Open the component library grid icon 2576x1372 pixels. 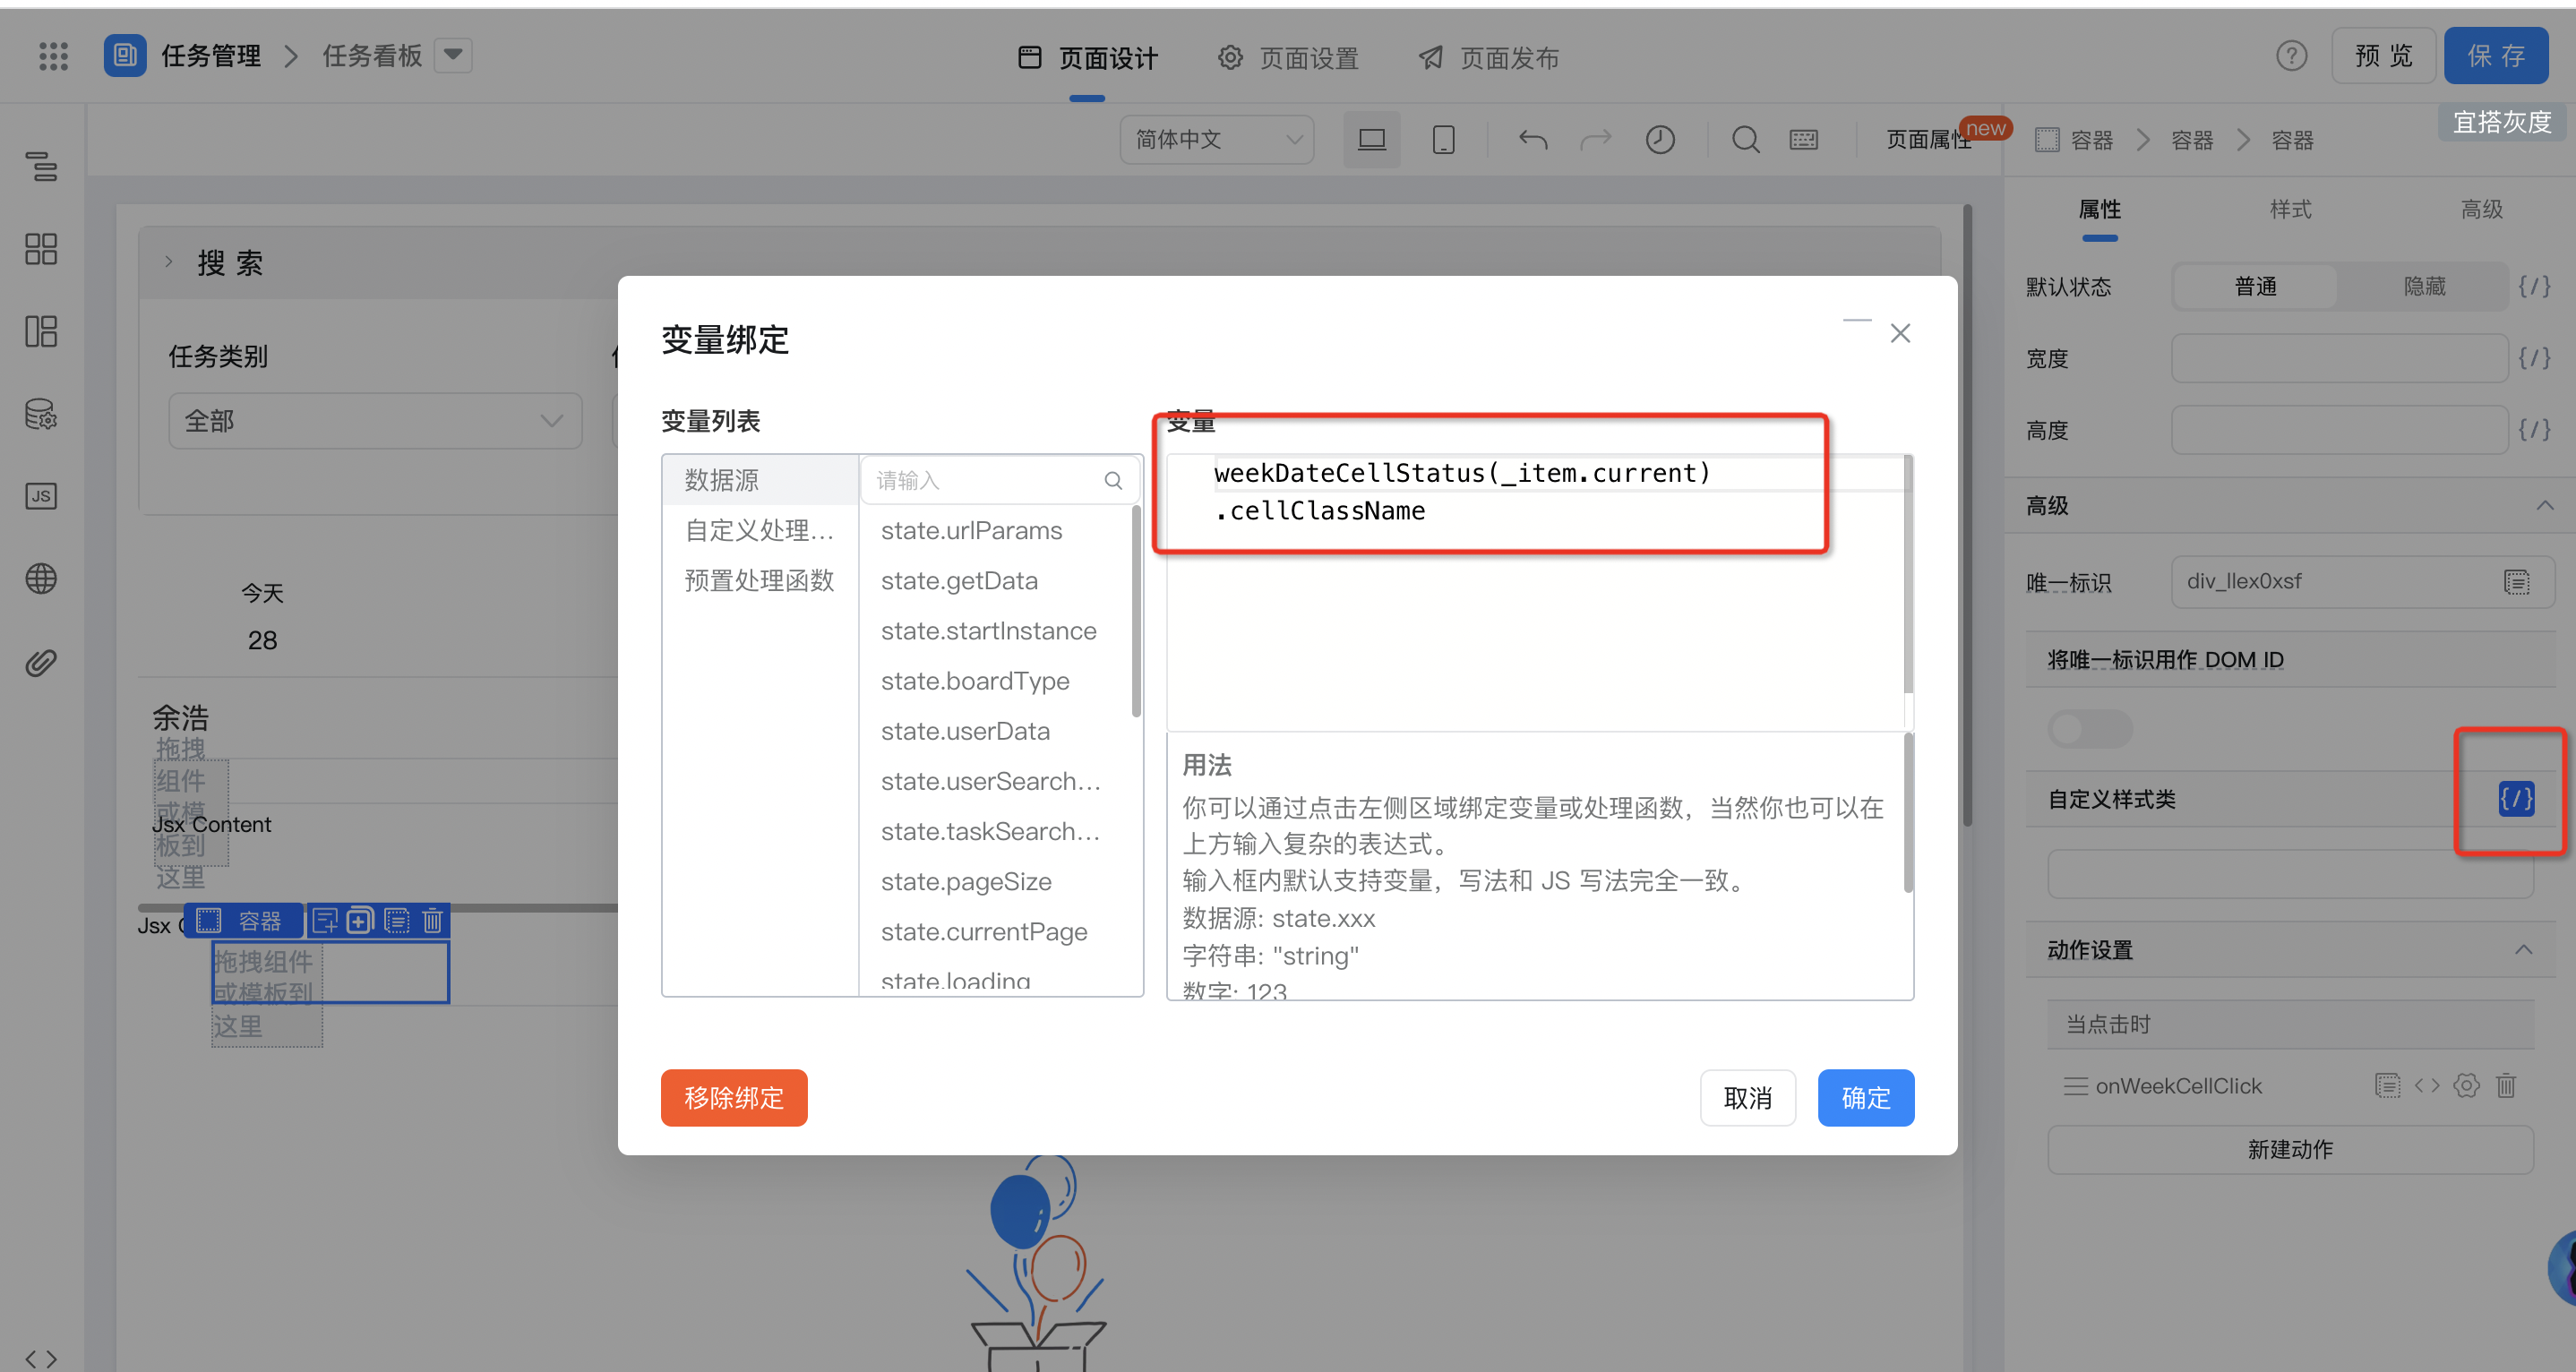(x=41, y=249)
